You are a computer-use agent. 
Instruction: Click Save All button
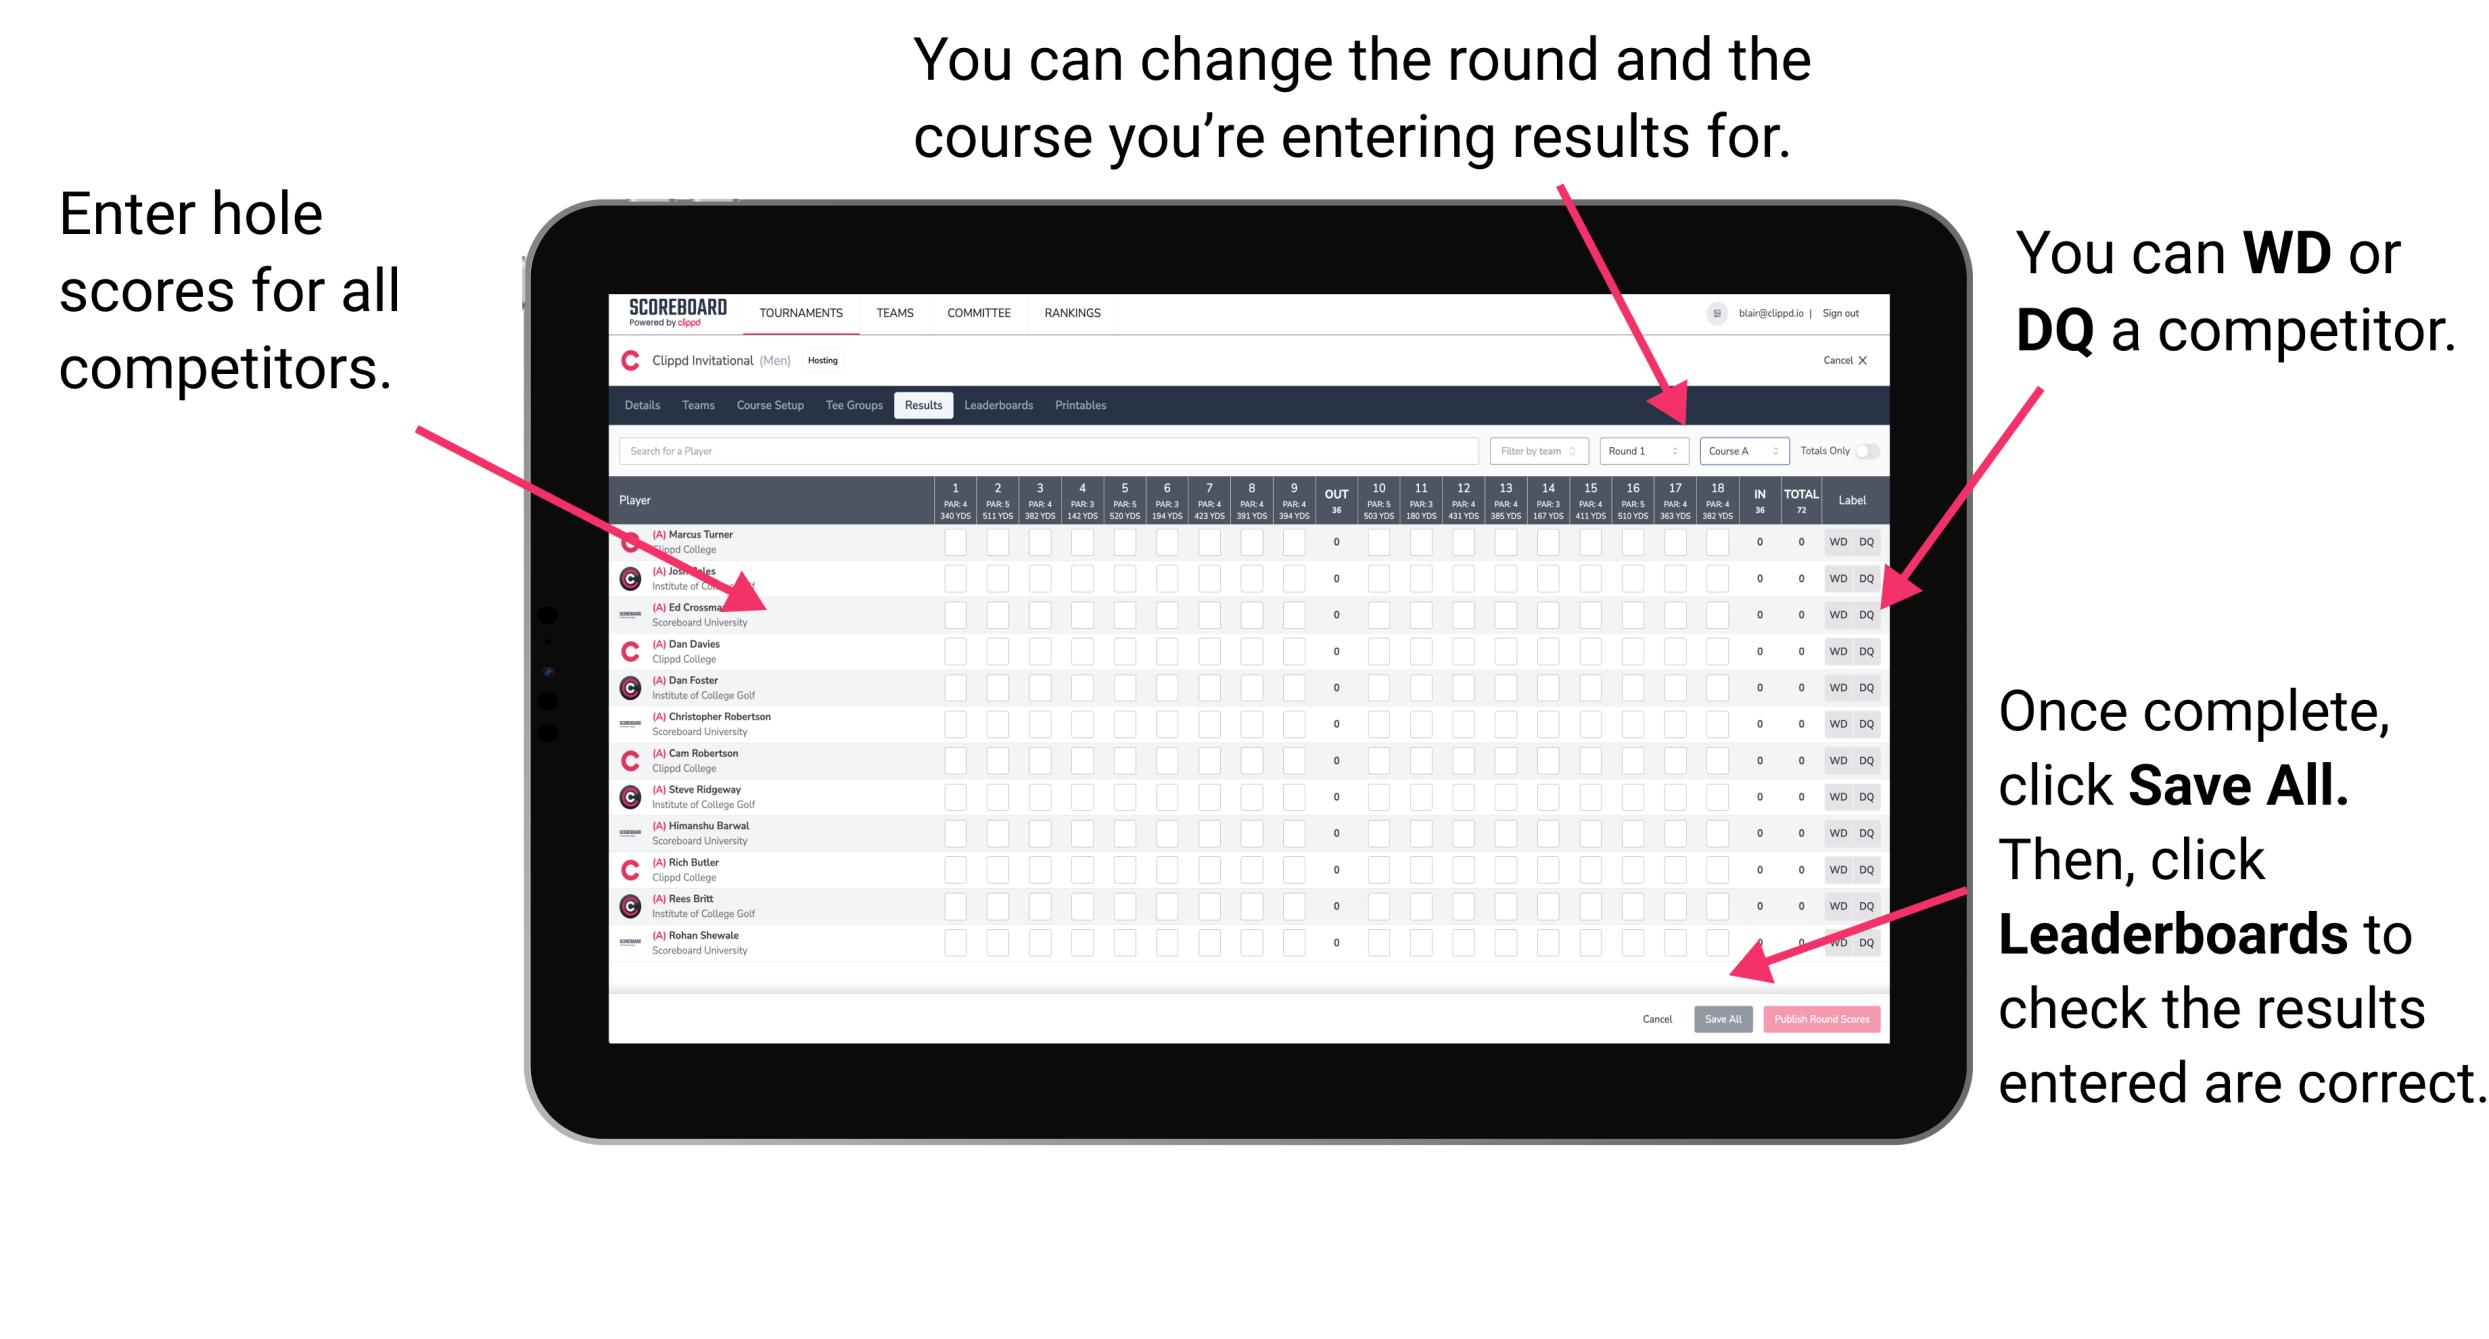pyautogui.click(x=1723, y=1019)
